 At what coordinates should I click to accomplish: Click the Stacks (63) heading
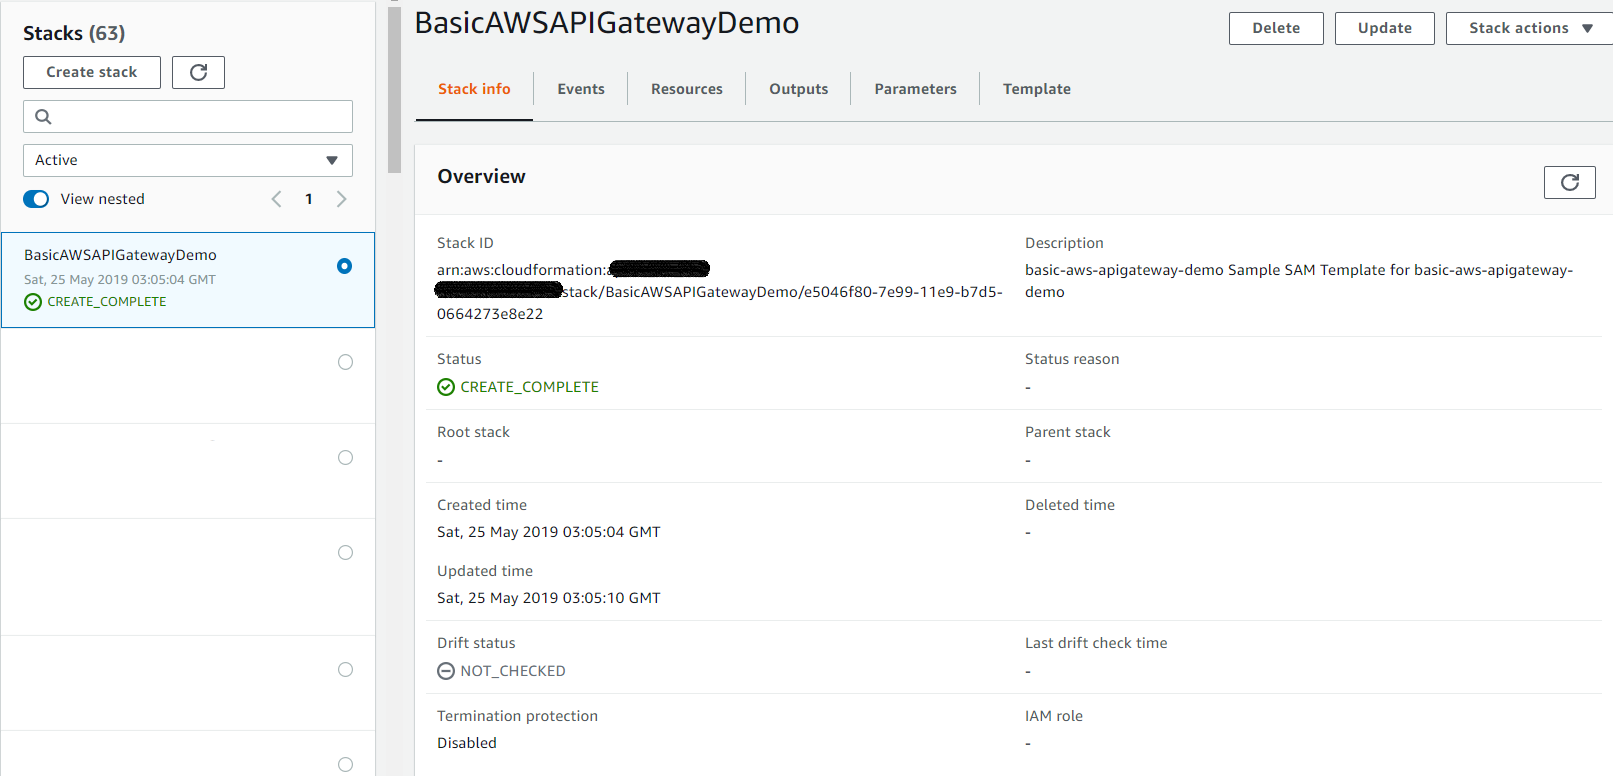click(x=74, y=33)
